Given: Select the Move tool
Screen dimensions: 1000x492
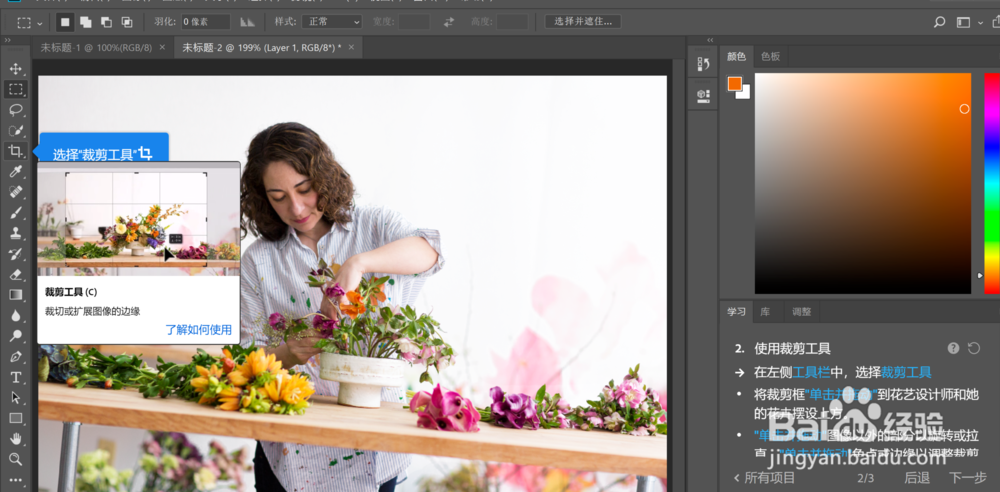Looking at the screenshot, I should pyautogui.click(x=15, y=69).
